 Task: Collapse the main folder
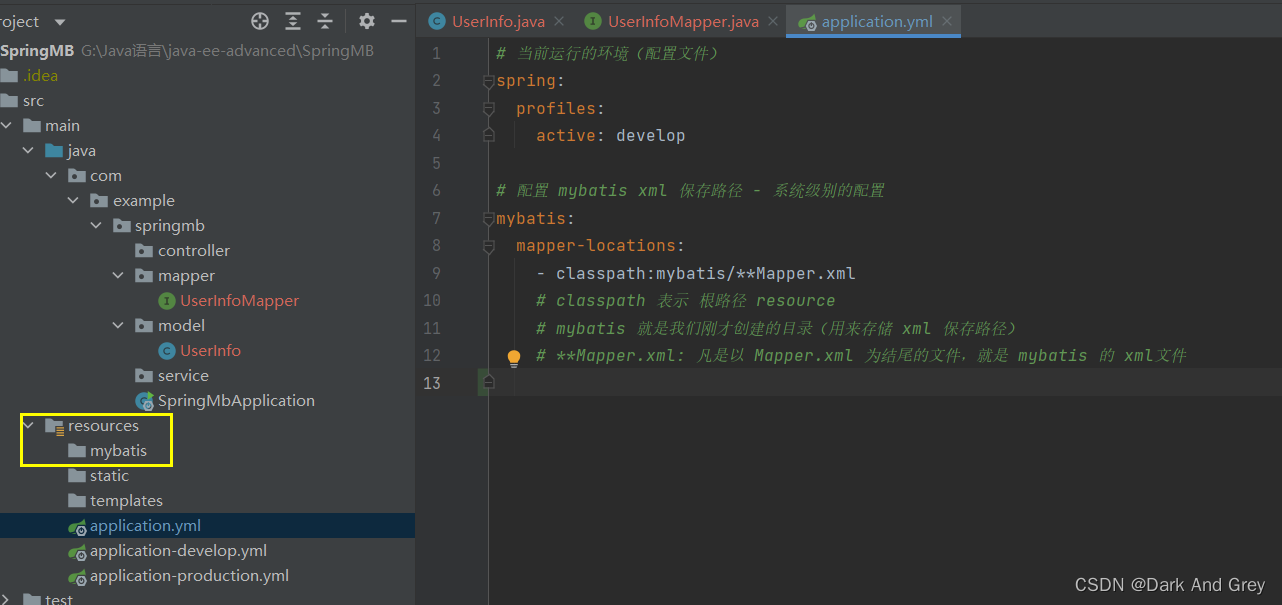click(x=7, y=125)
